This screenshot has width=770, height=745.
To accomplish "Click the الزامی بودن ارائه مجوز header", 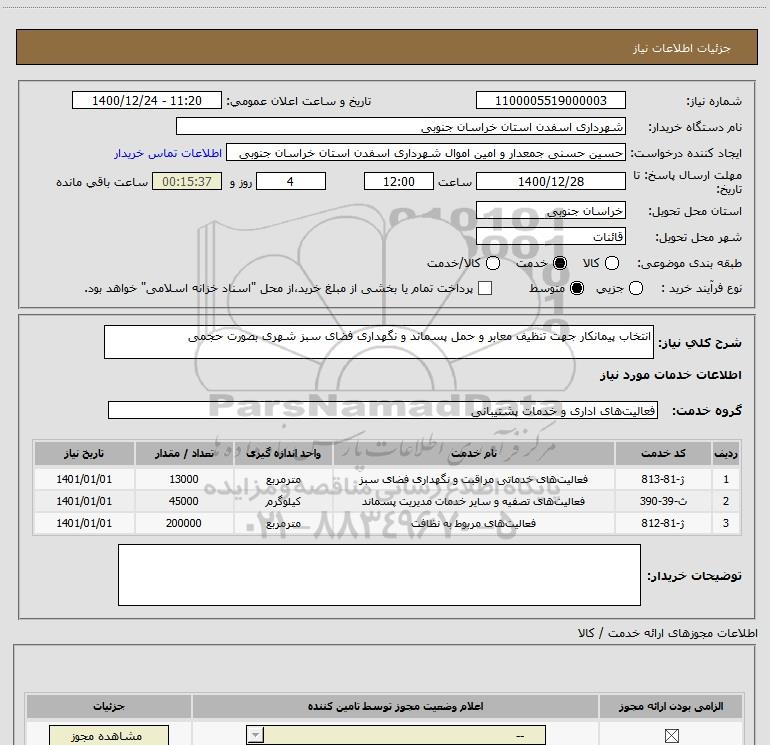I will pyautogui.click(x=671, y=706).
